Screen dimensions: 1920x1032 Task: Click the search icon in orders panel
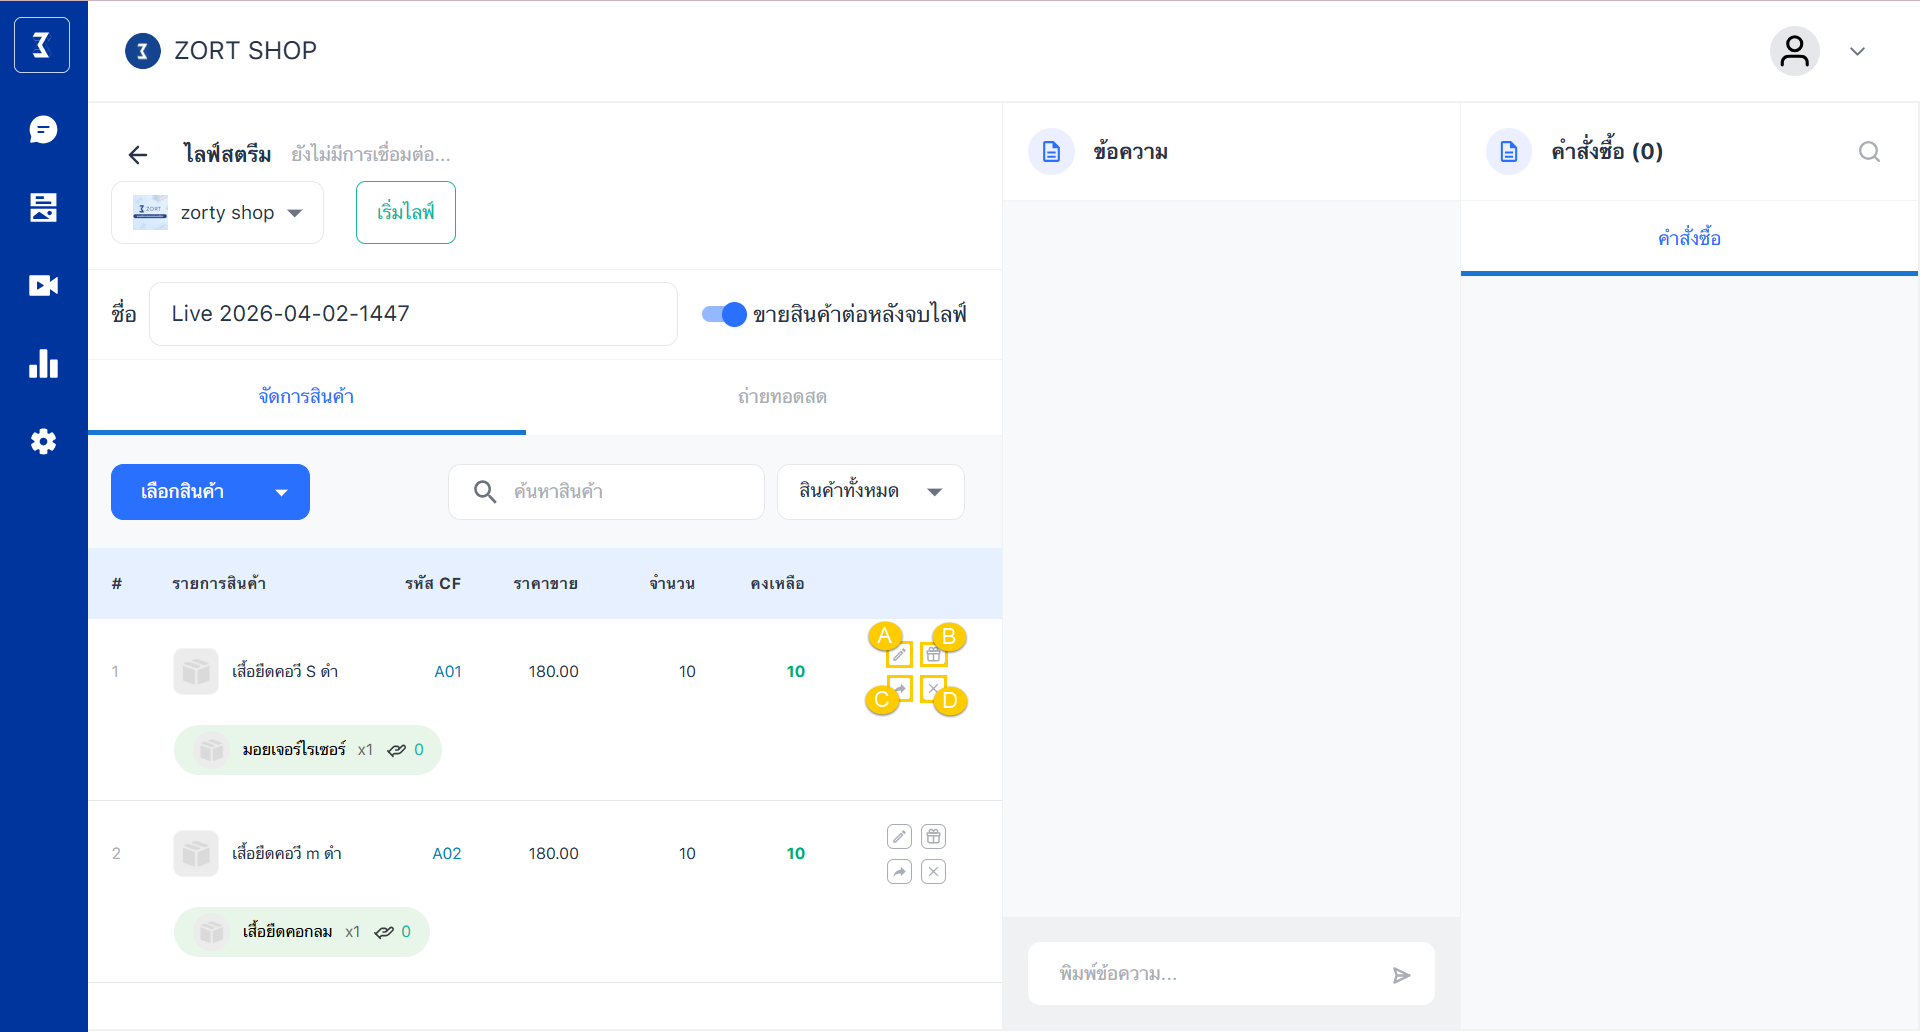pos(1869,152)
